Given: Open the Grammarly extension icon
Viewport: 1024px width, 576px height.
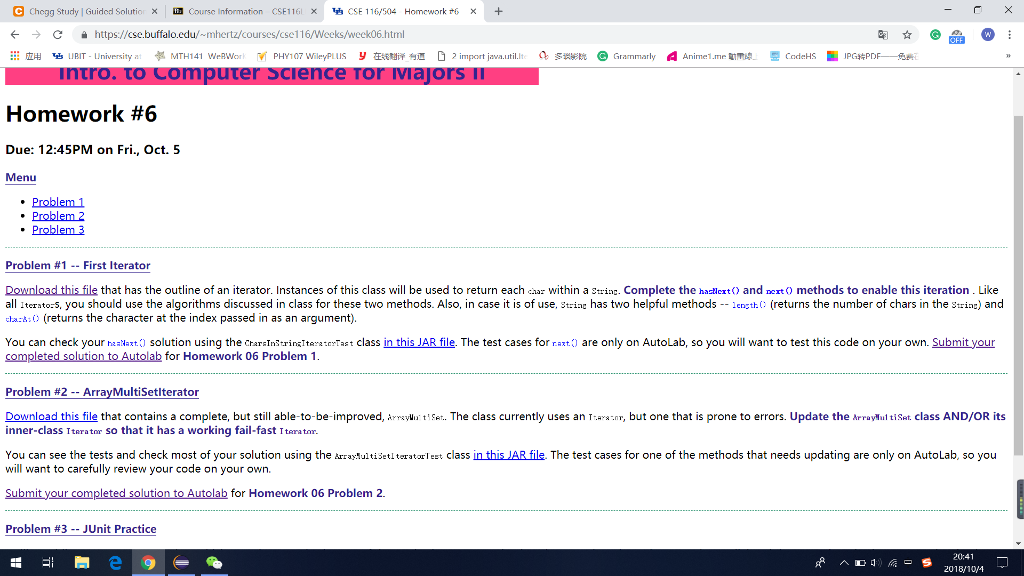Looking at the screenshot, I should pos(936,34).
